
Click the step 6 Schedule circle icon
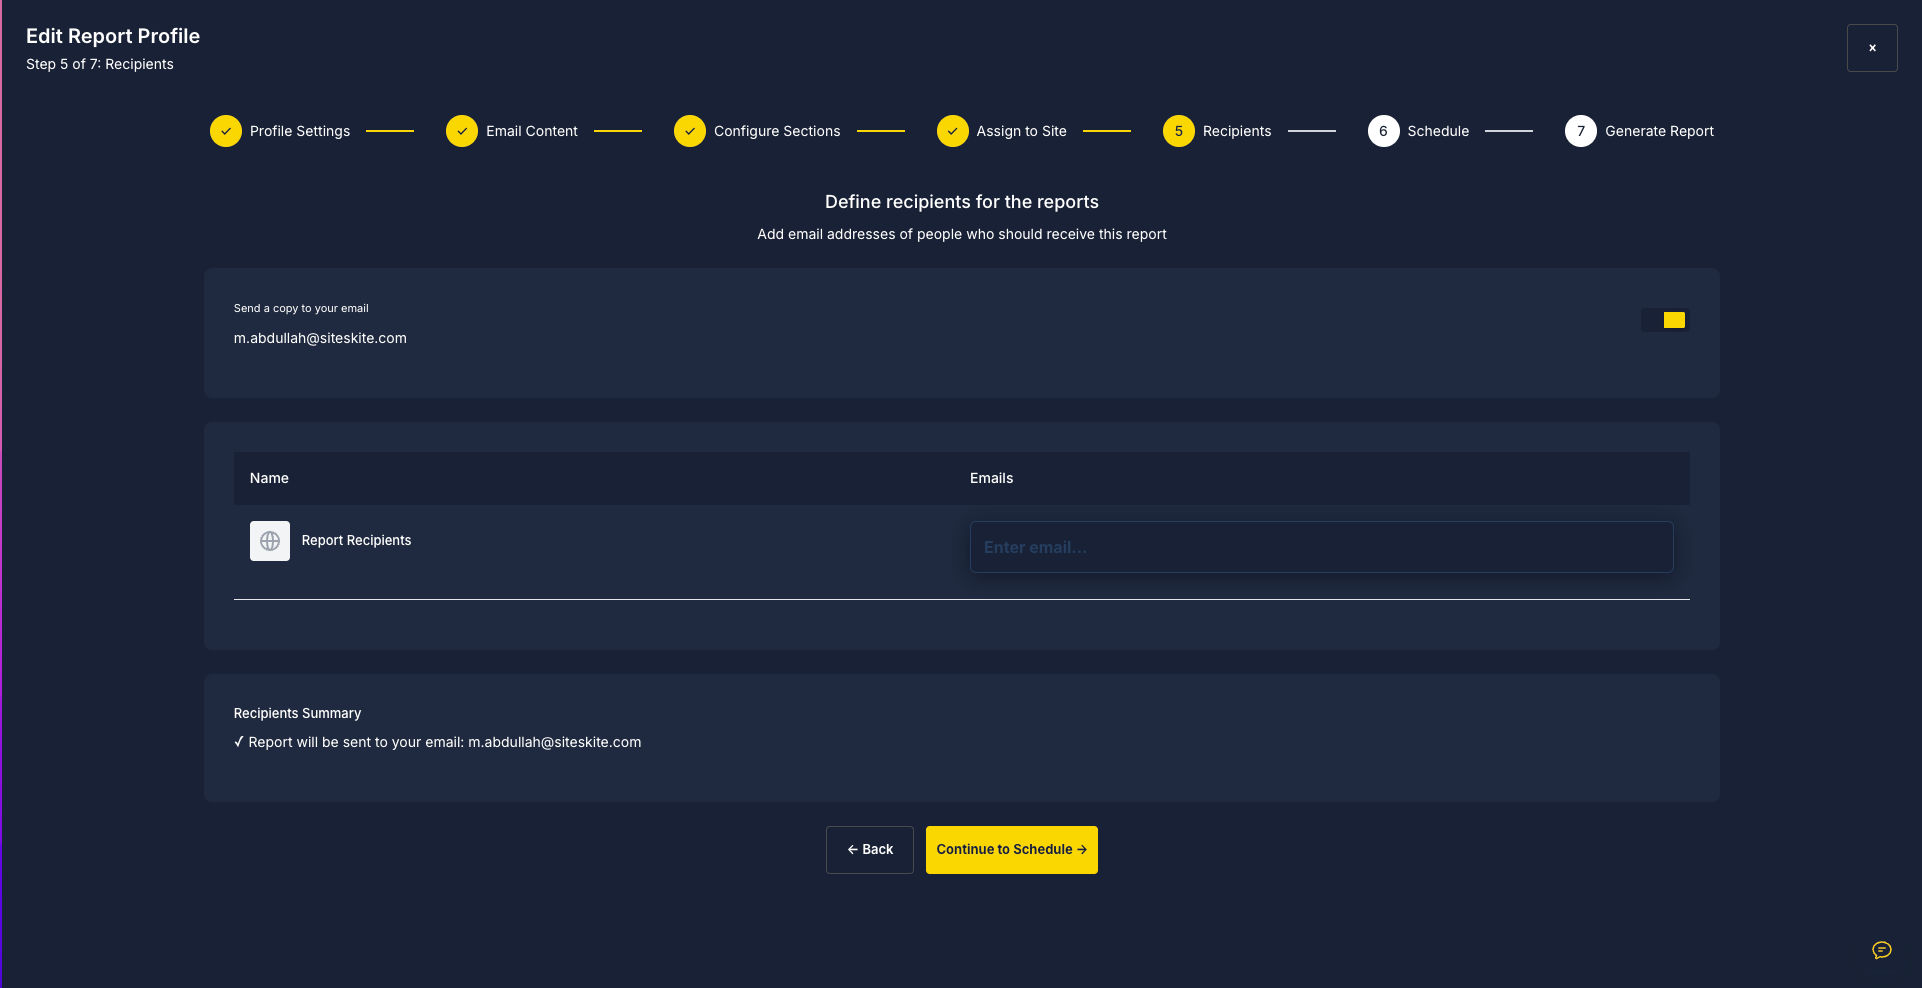click(x=1384, y=131)
